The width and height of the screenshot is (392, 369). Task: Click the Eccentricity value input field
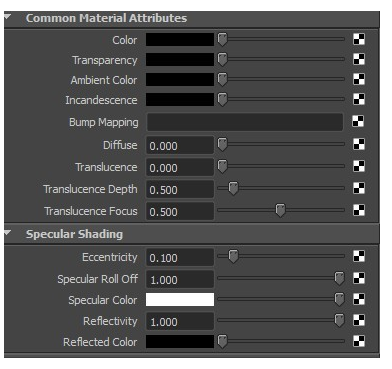click(180, 257)
